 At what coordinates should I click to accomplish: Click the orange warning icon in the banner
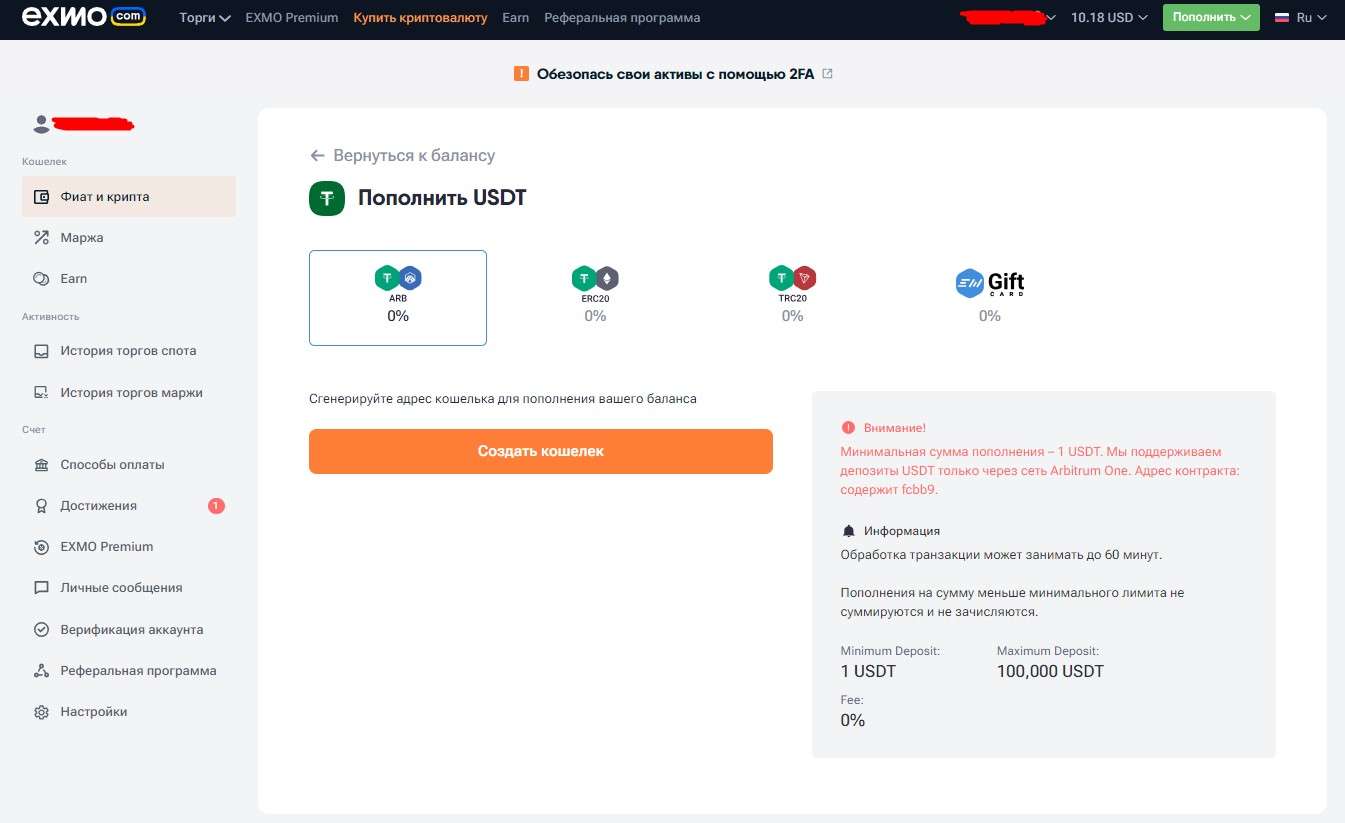coord(521,74)
